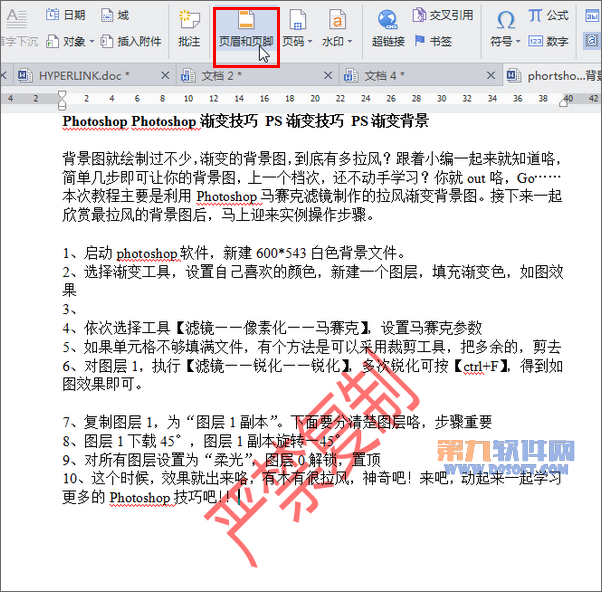The image size is (602, 592).
Task: Close the HYPERLINK.doc tab
Action: 165,75
